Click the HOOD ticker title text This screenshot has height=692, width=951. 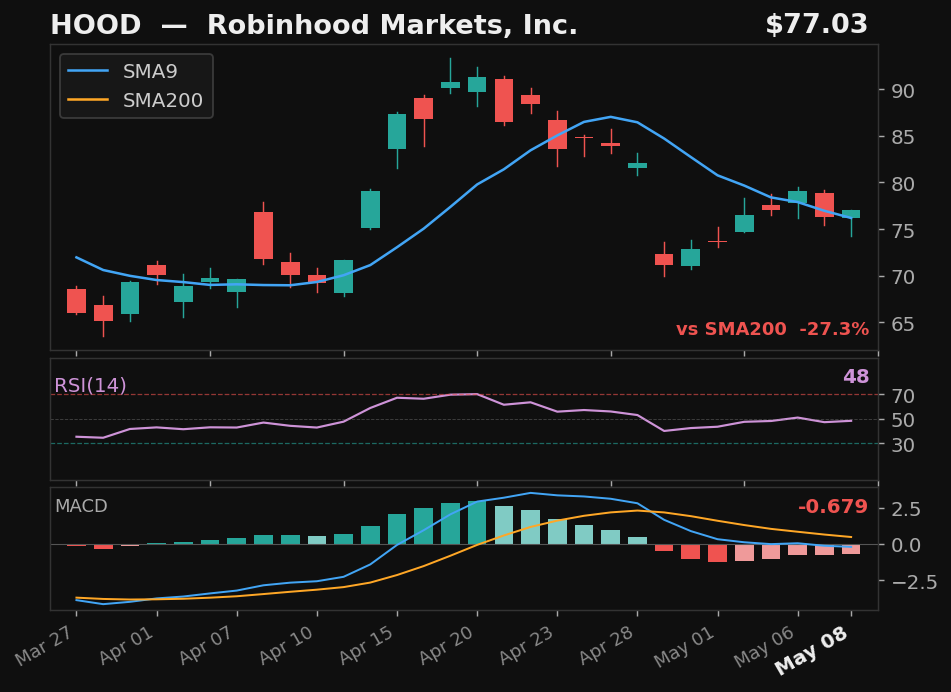96,25
